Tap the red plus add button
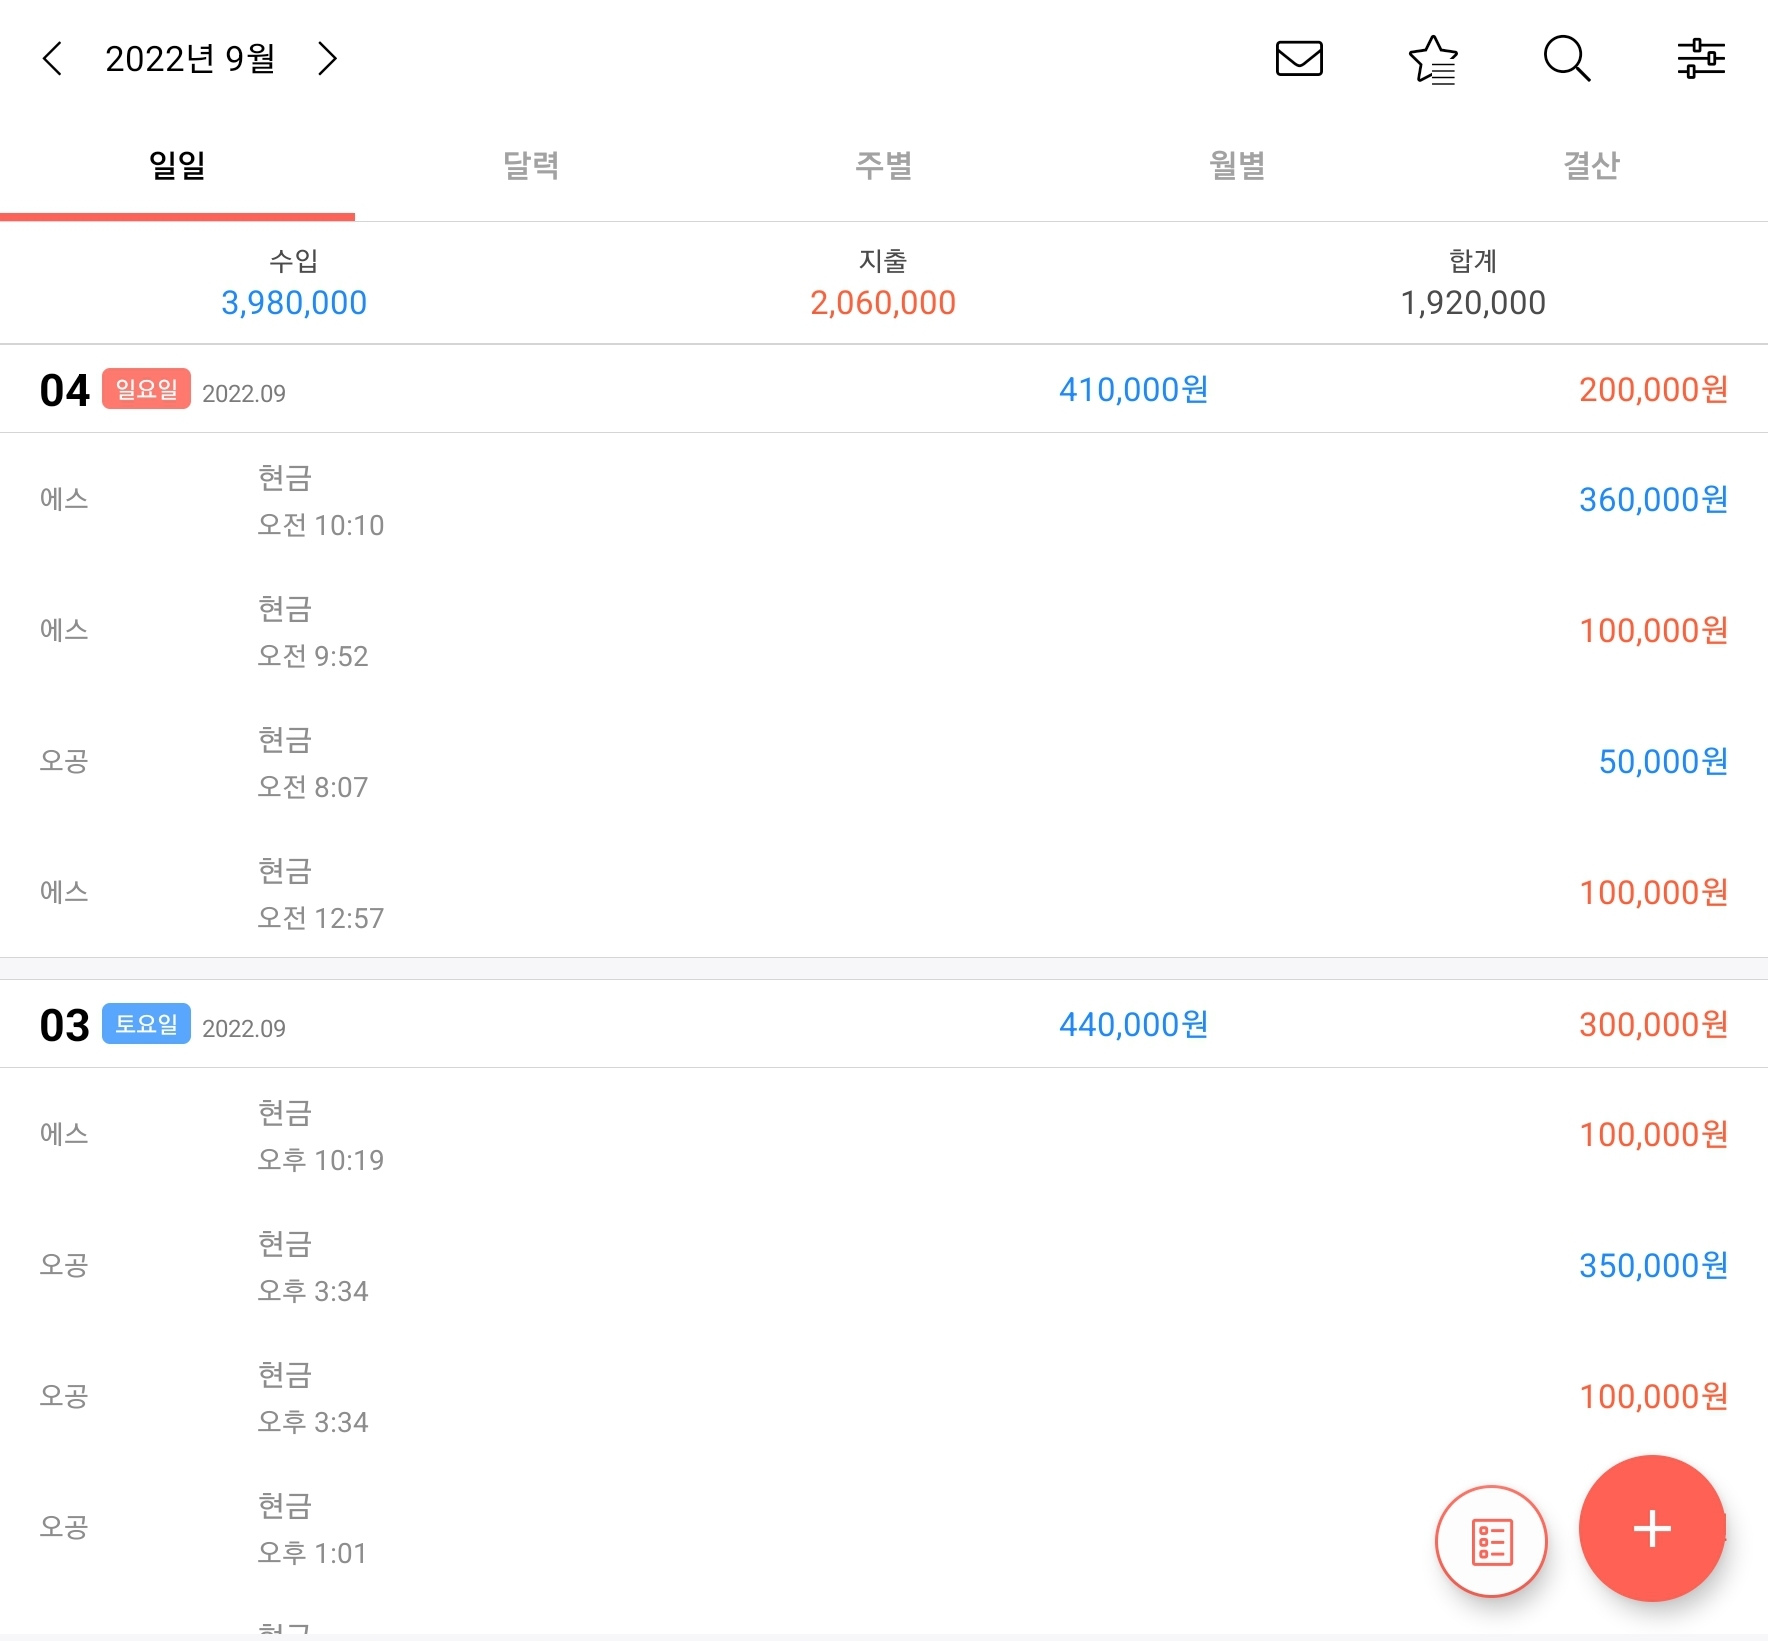The height and width of the screenshot is (1641, 1768). (1652, 1528)
